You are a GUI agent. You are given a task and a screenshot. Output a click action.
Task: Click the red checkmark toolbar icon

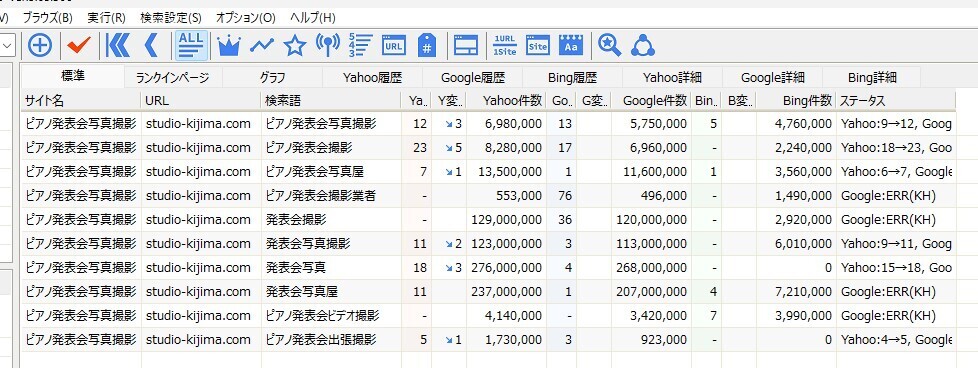tap(79, 46)
